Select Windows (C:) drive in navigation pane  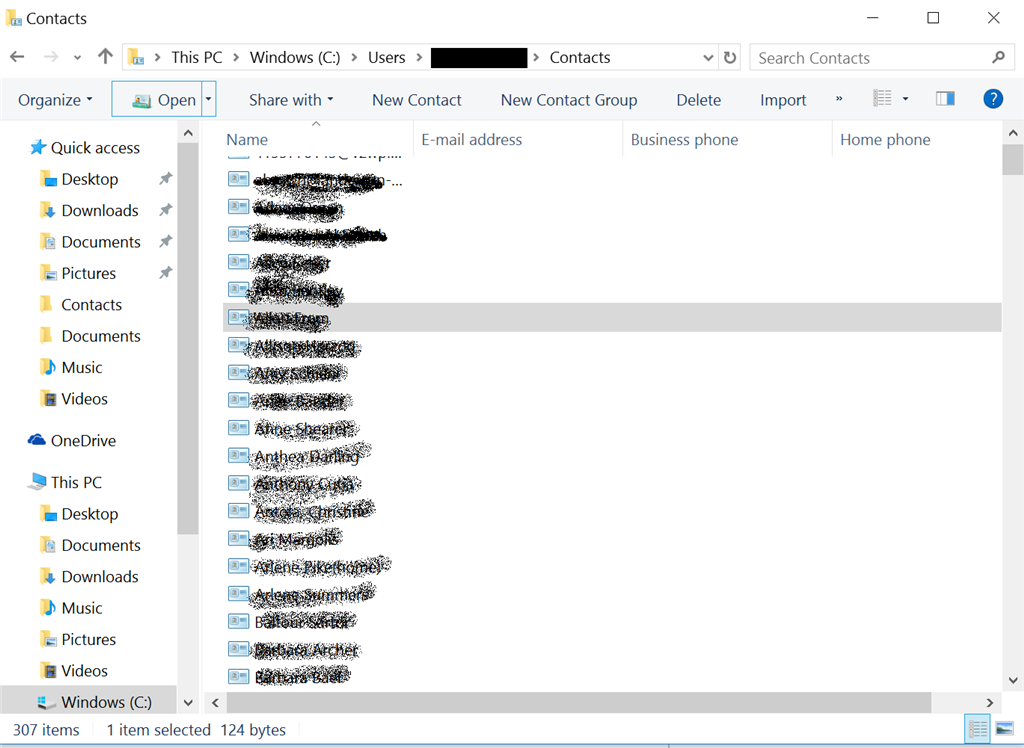[x=106, y=702]
